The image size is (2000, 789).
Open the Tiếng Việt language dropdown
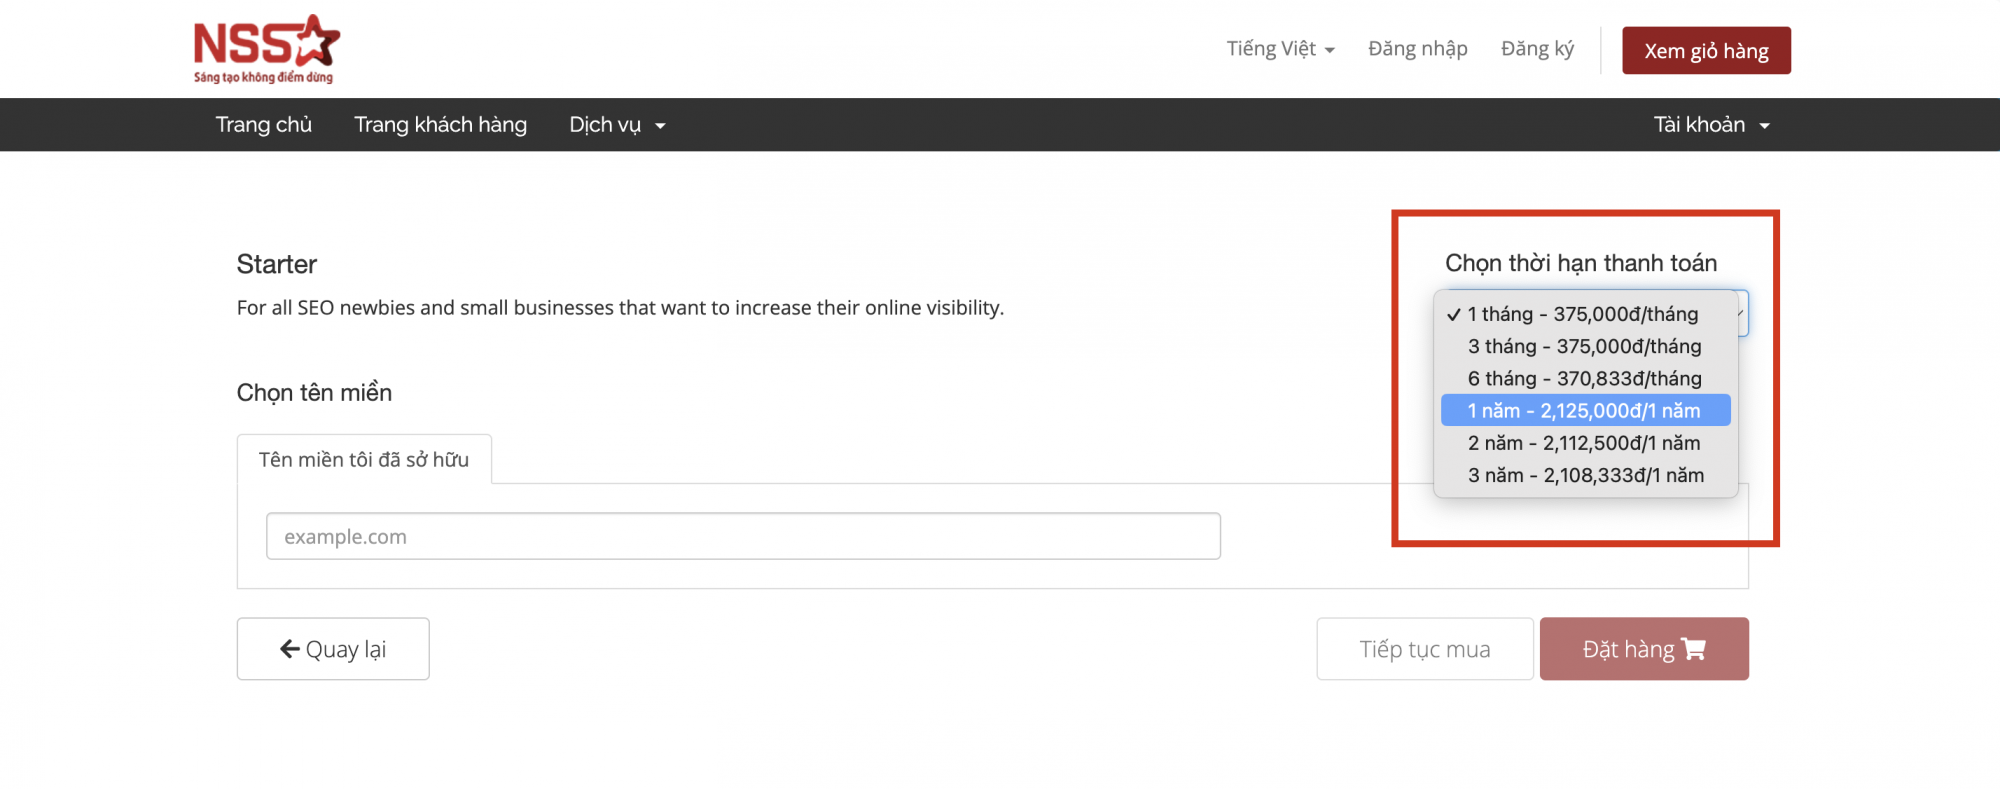point(1280,49)
